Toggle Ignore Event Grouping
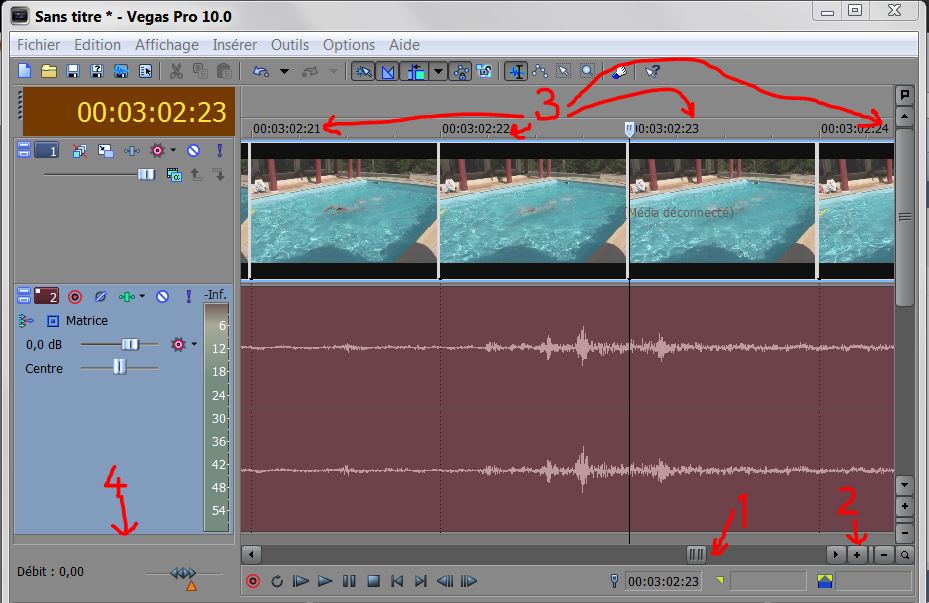Screen dimensions: 929x603 (x=484, y=72)
